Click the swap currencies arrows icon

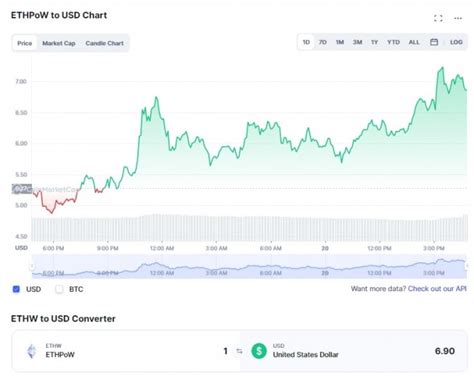click(x=239, y=351)
